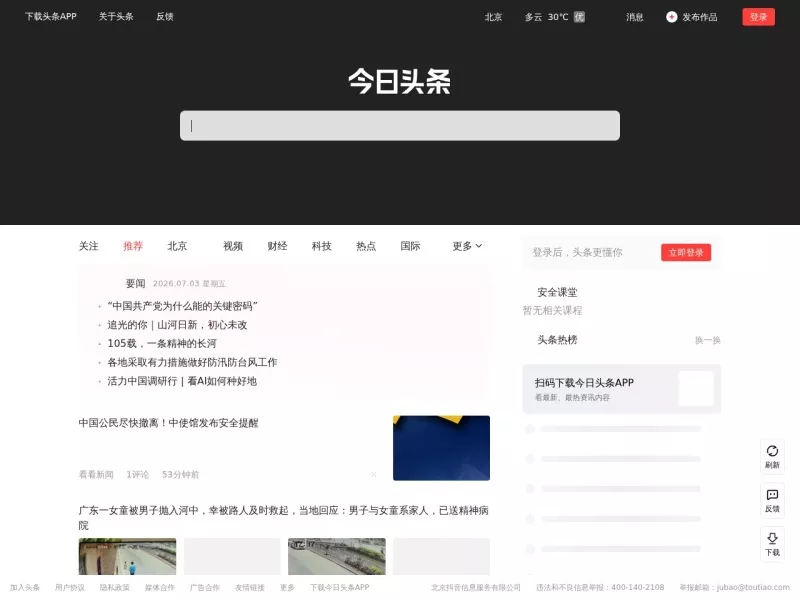Switch to the 视频 tab
Image resolution: width=800 pixels, height=600 pixels.
pos(233,246)
